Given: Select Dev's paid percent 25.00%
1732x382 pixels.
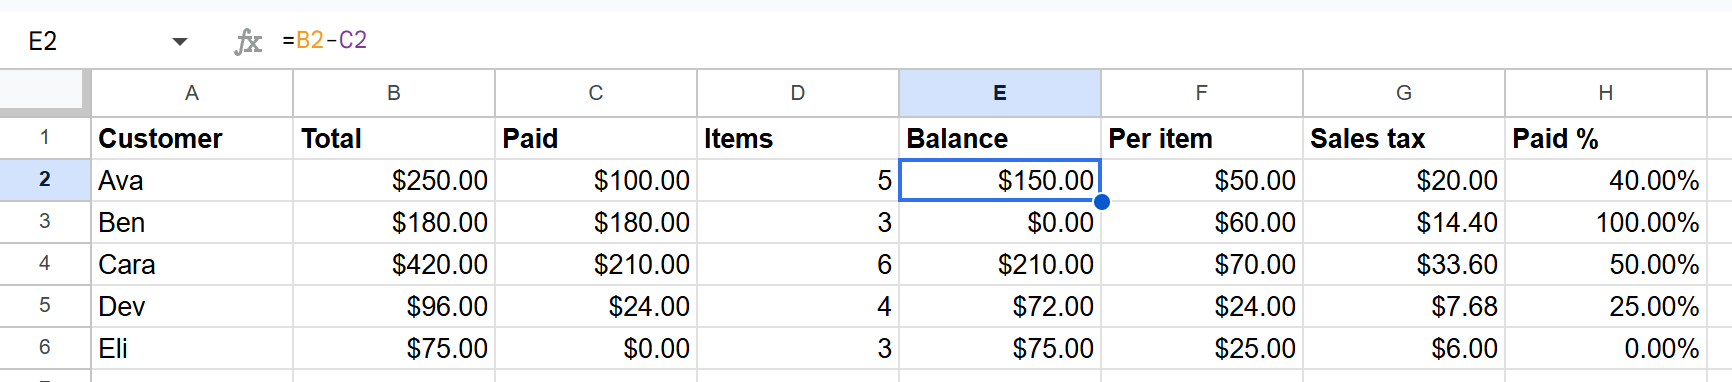Looking at the screenshot, I should (1606, 306).
